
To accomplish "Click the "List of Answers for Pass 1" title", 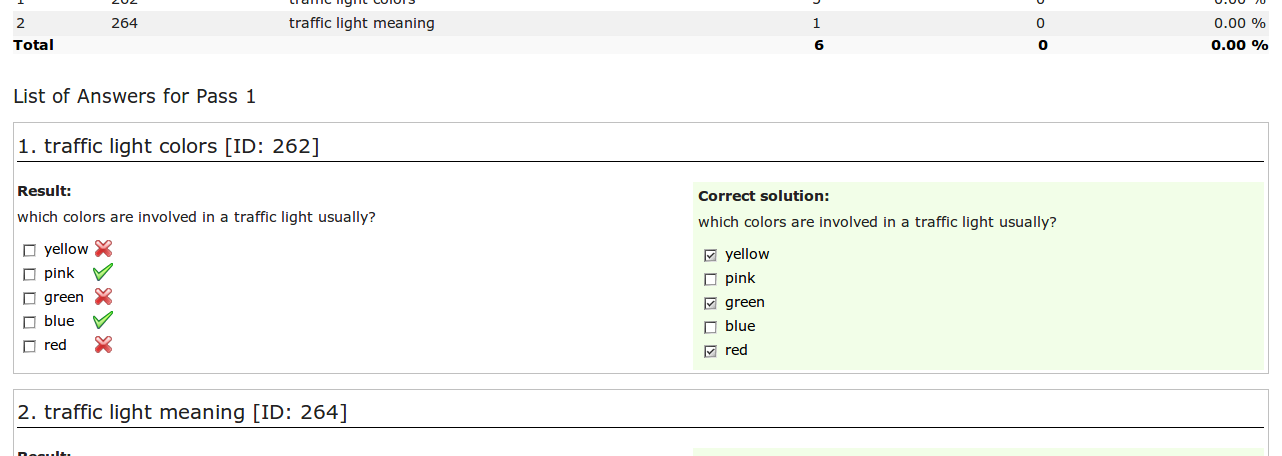I will [135, 96].
